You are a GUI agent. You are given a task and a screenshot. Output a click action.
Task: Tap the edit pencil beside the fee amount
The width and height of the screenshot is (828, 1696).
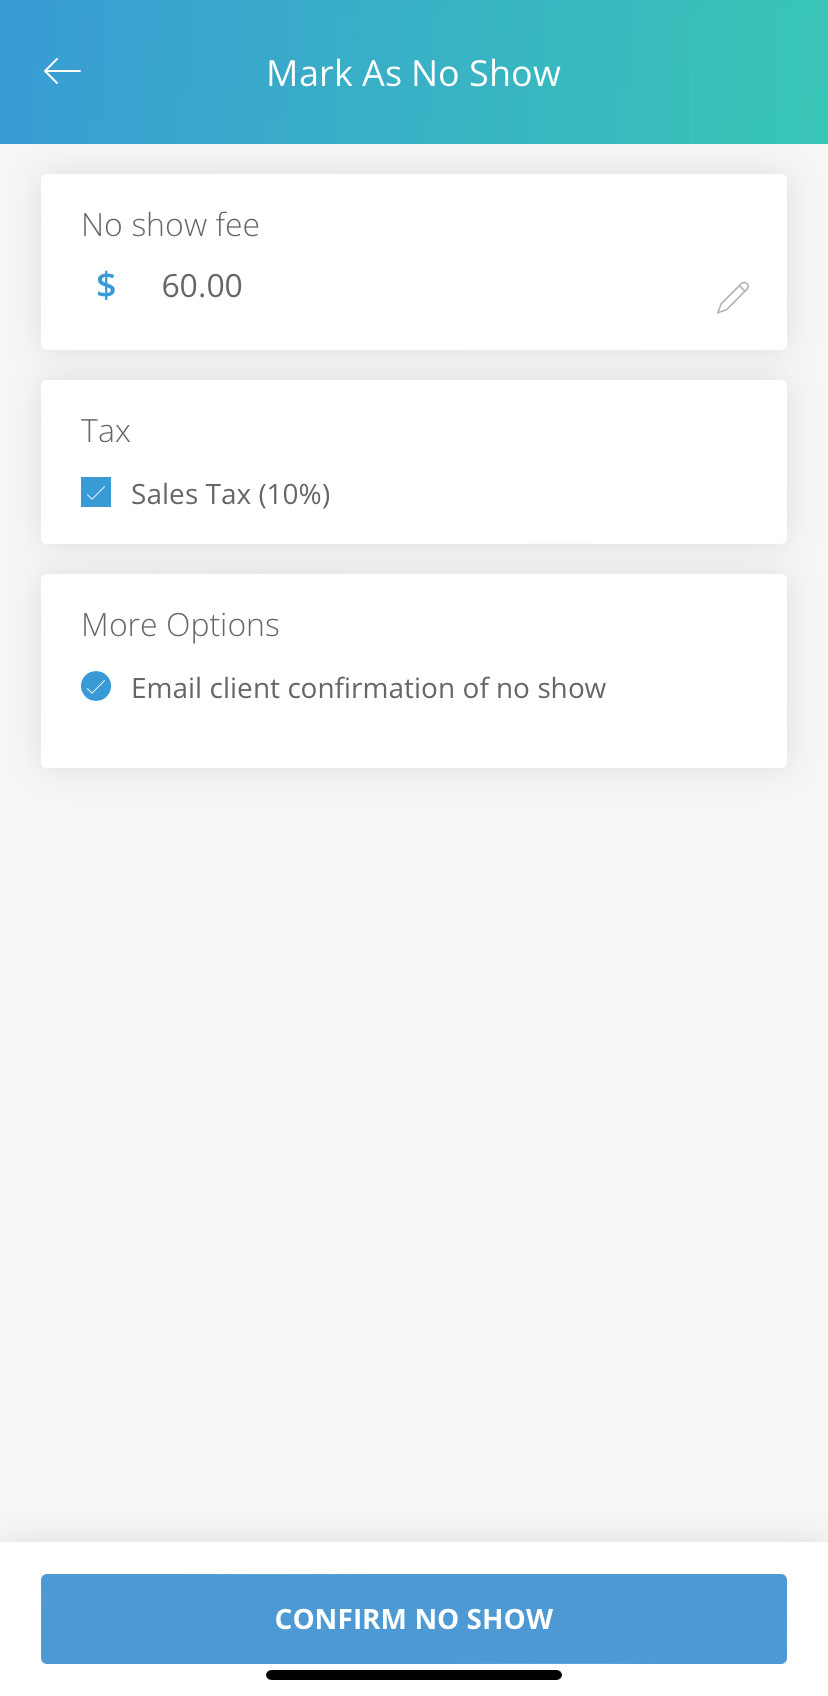pos(733,297)
